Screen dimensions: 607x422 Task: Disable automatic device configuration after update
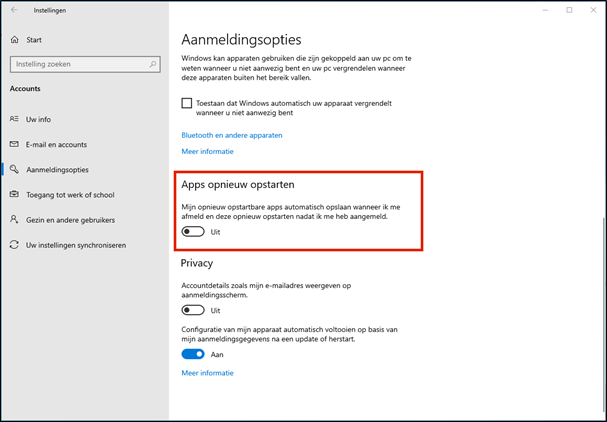(193, 354)
